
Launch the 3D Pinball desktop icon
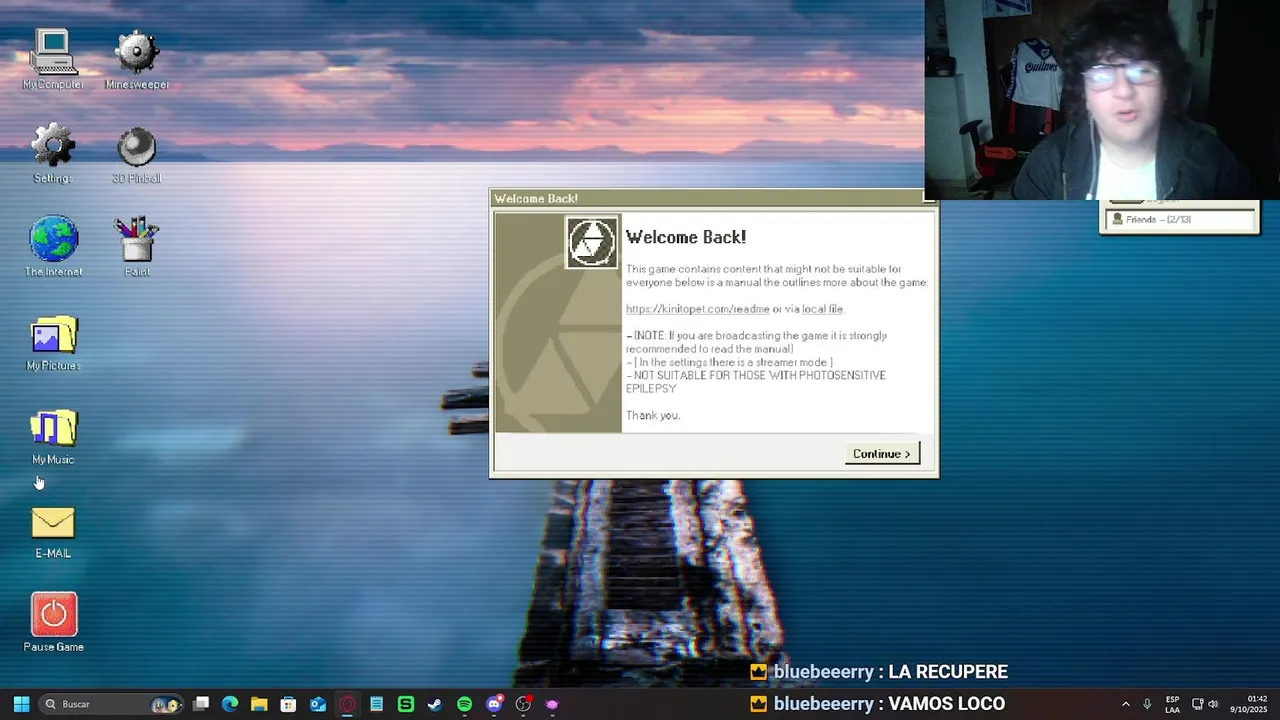point(137,154)
